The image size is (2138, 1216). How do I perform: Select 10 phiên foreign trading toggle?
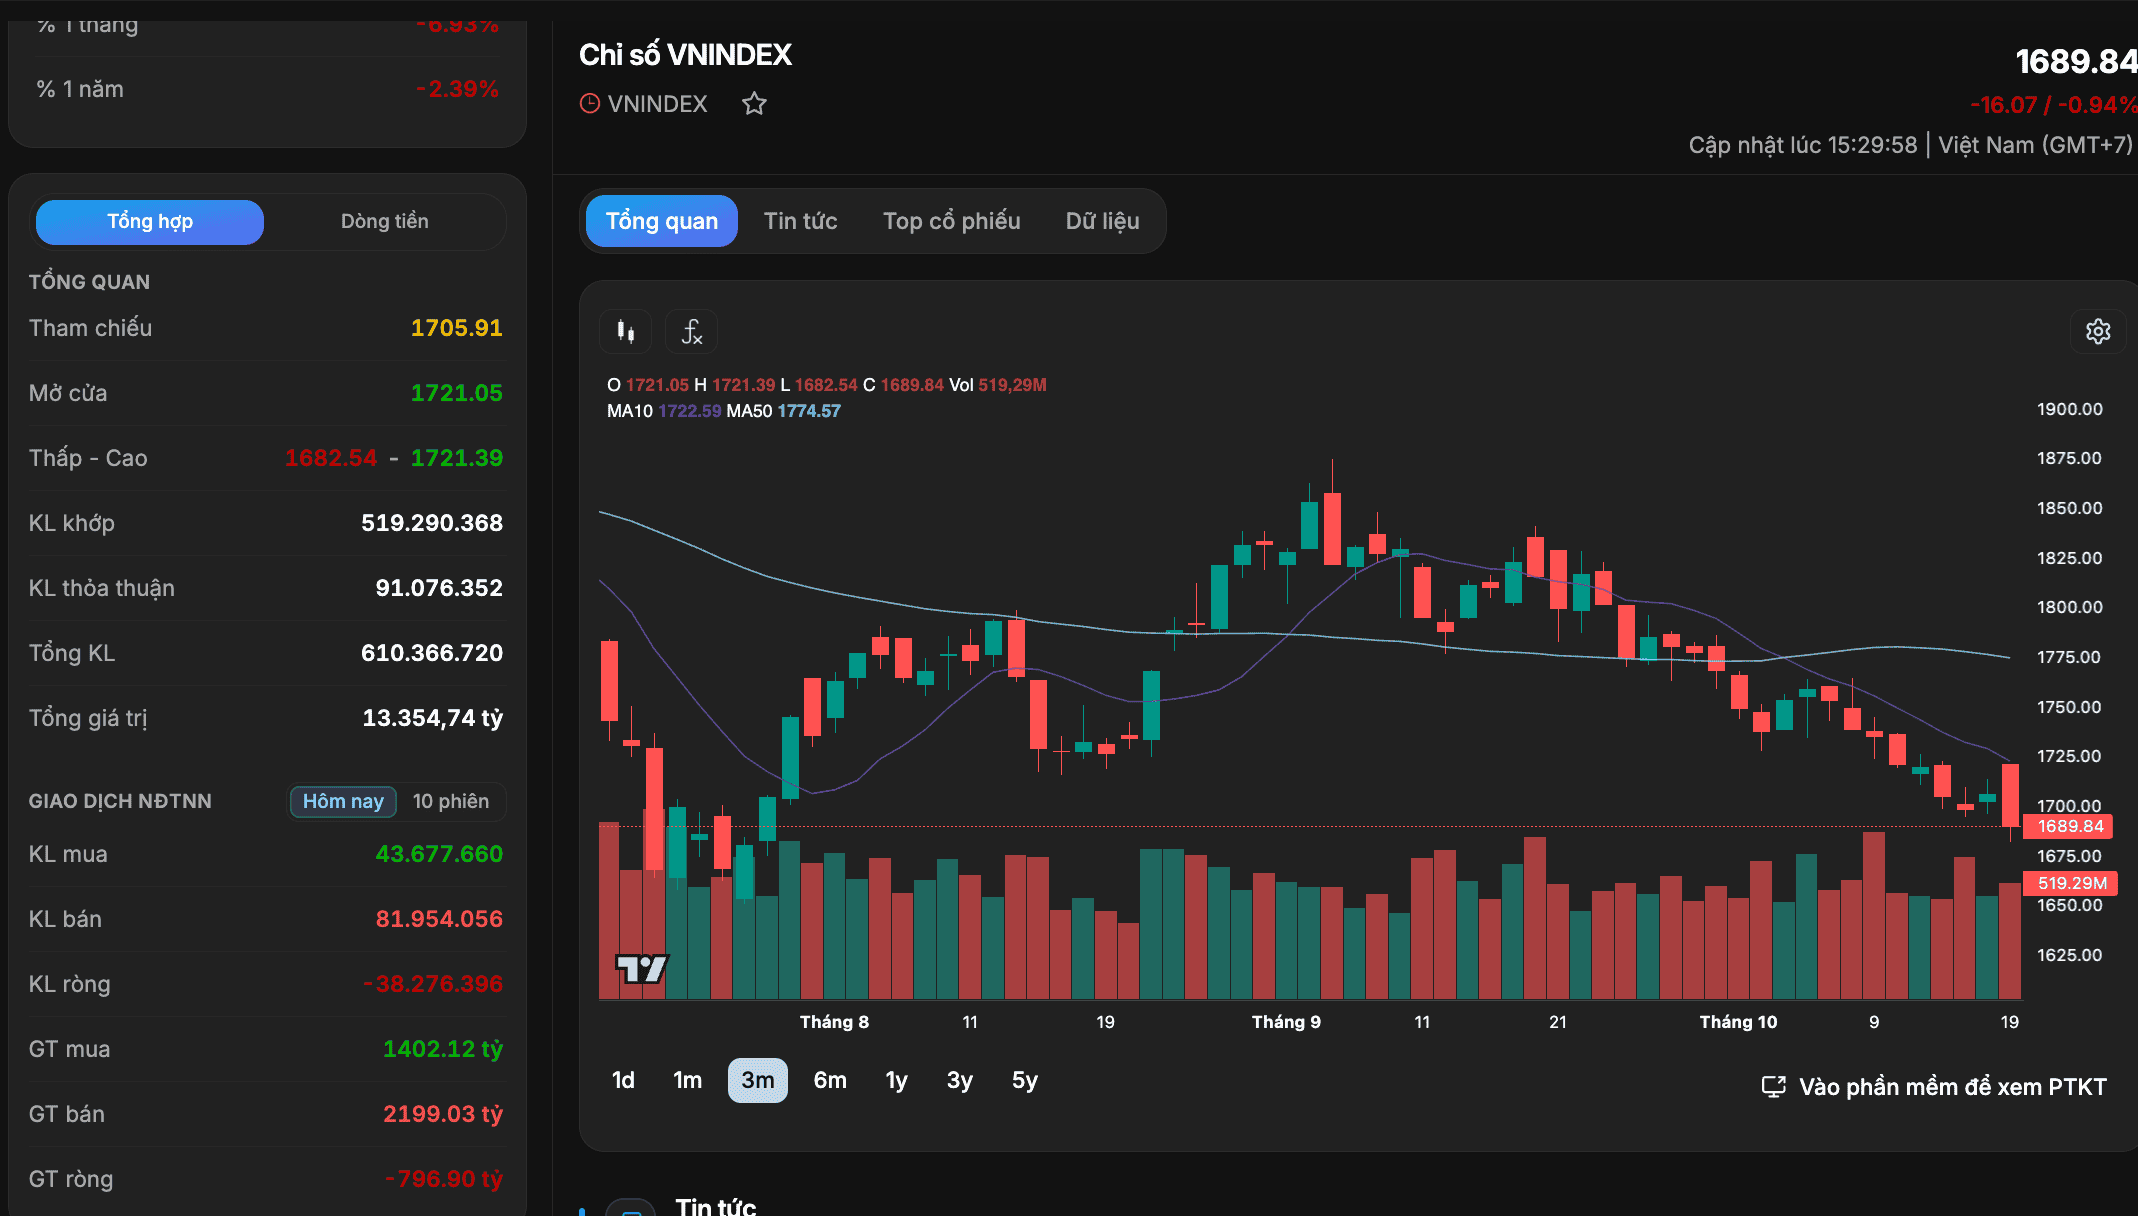pos(451,801)
